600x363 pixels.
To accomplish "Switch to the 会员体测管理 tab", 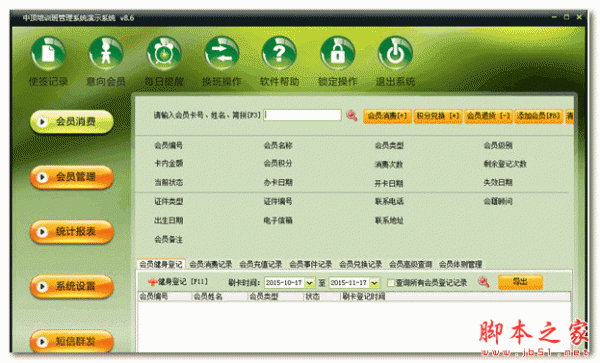I will 460,264.
